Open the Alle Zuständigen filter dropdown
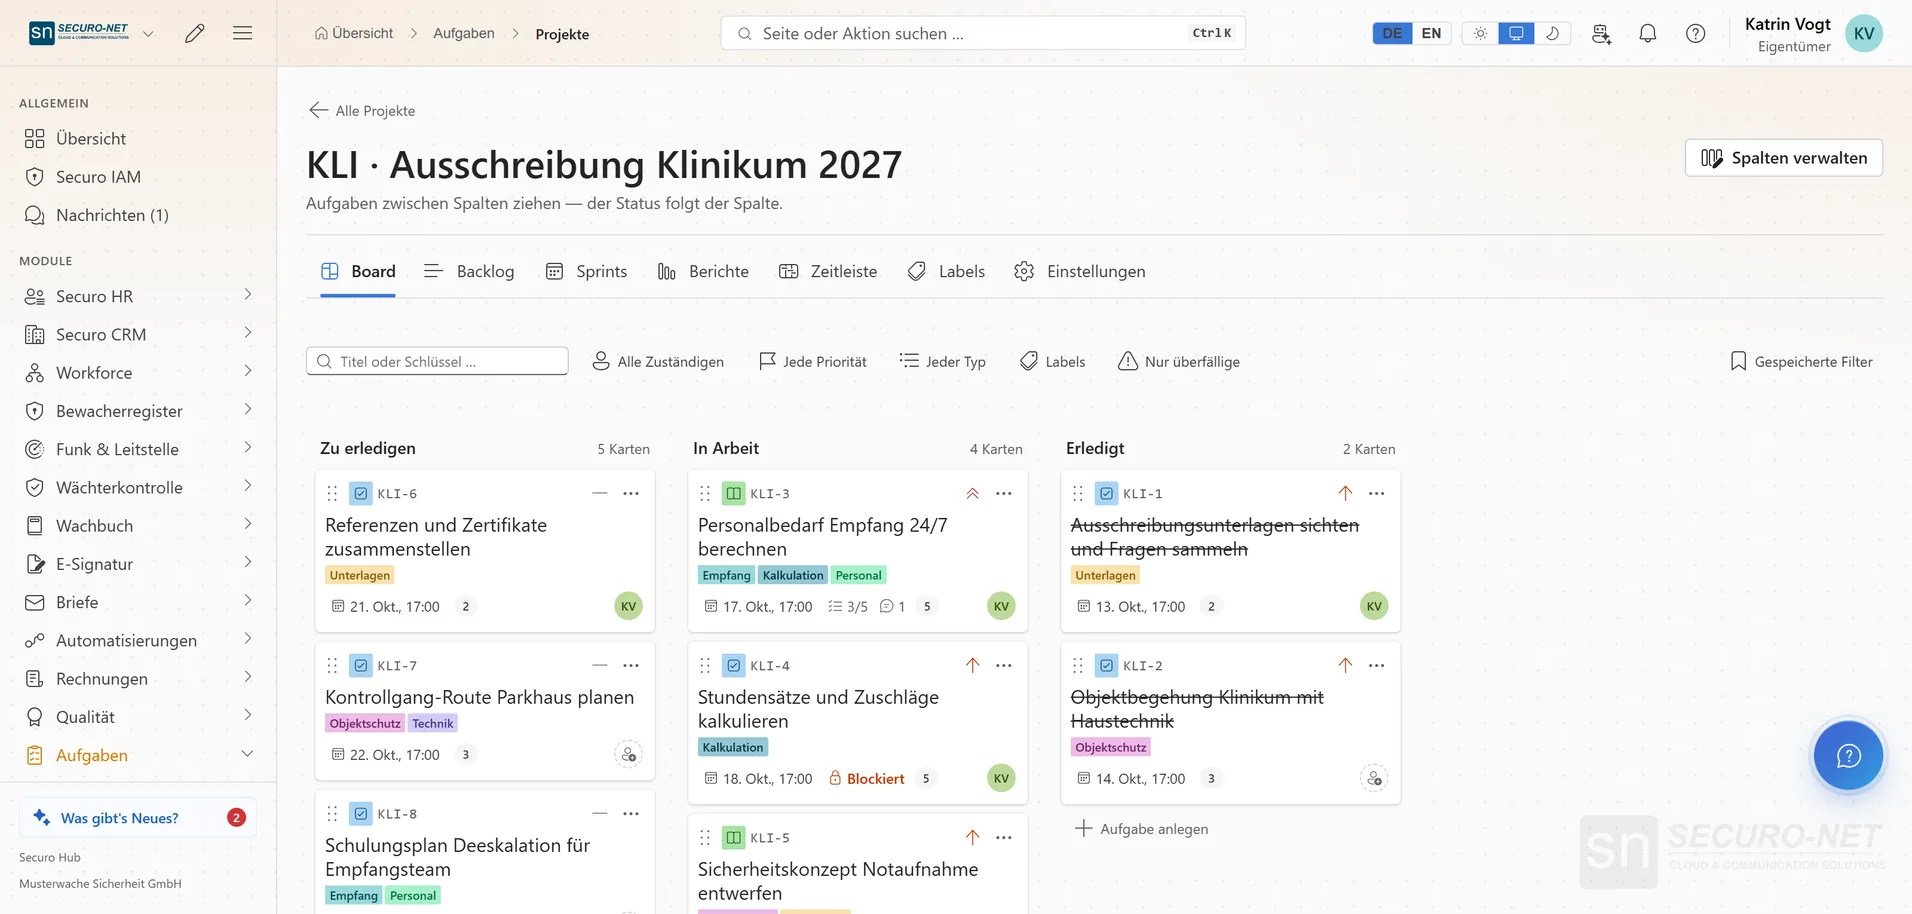This screenshot has height=914, width=1912. pyautogui.click(x=658, y=361)
